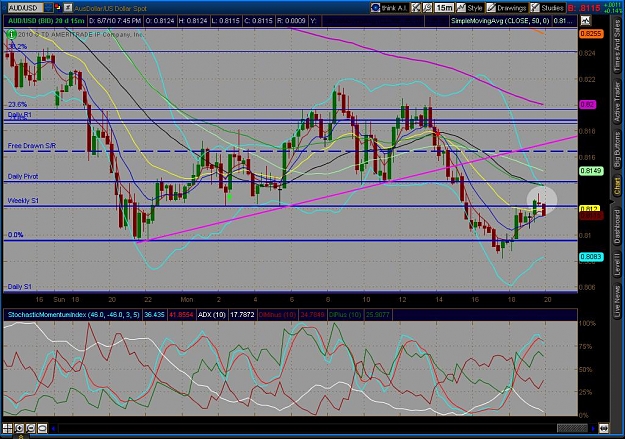Click the Daily R1 line label
This screenshot has width=625, height=439.
coord(20,115)
